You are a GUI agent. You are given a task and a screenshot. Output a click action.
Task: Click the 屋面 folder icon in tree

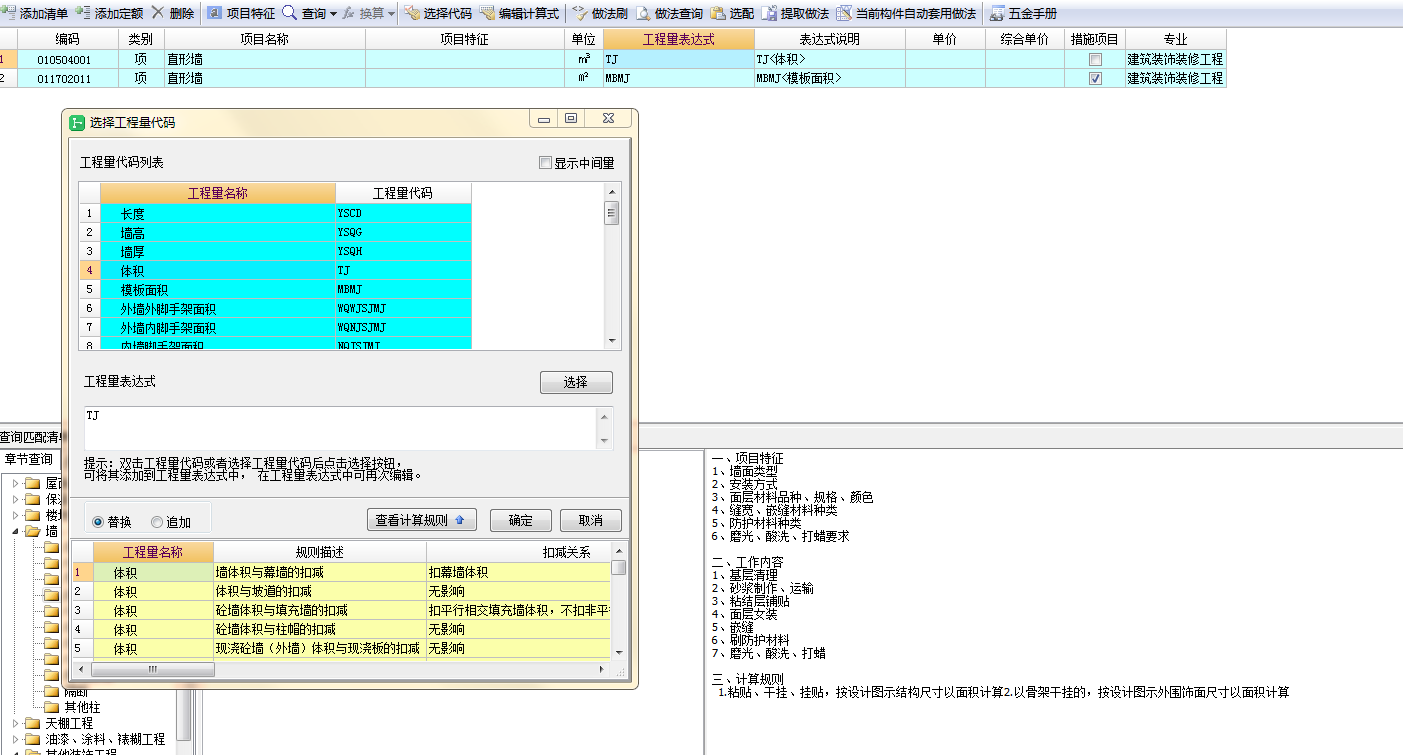(x=33, y=484)
